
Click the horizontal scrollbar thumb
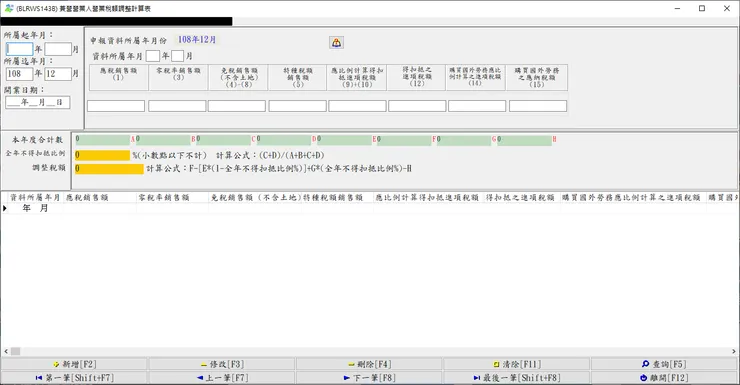click(x=16, y=352)
